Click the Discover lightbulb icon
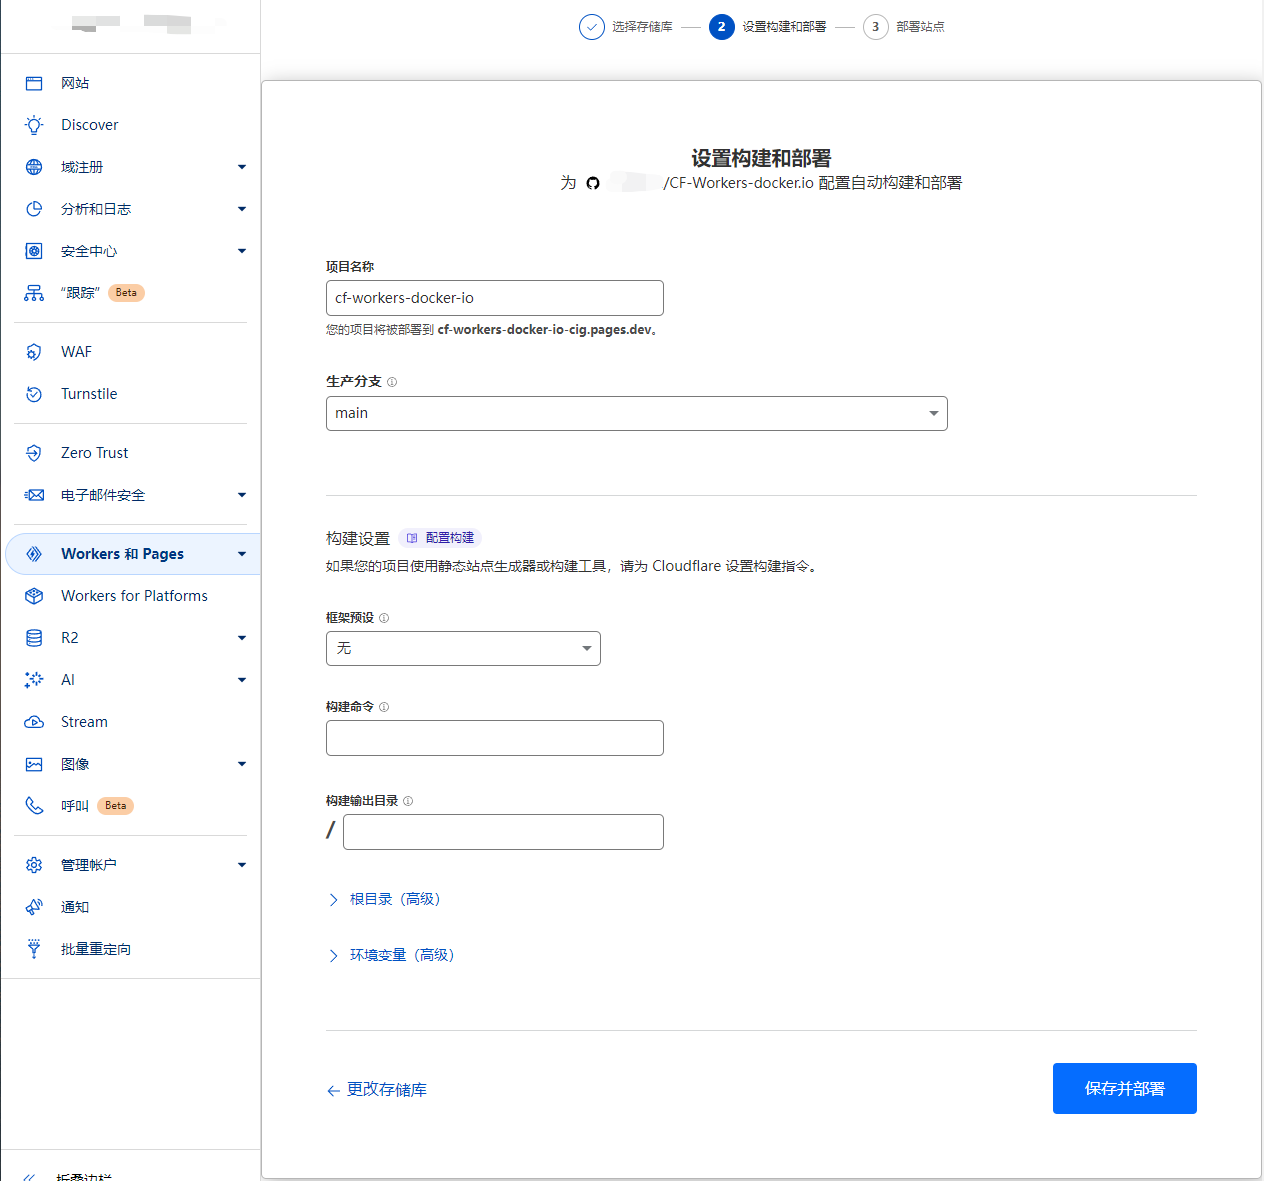 [x=34, y=125]
